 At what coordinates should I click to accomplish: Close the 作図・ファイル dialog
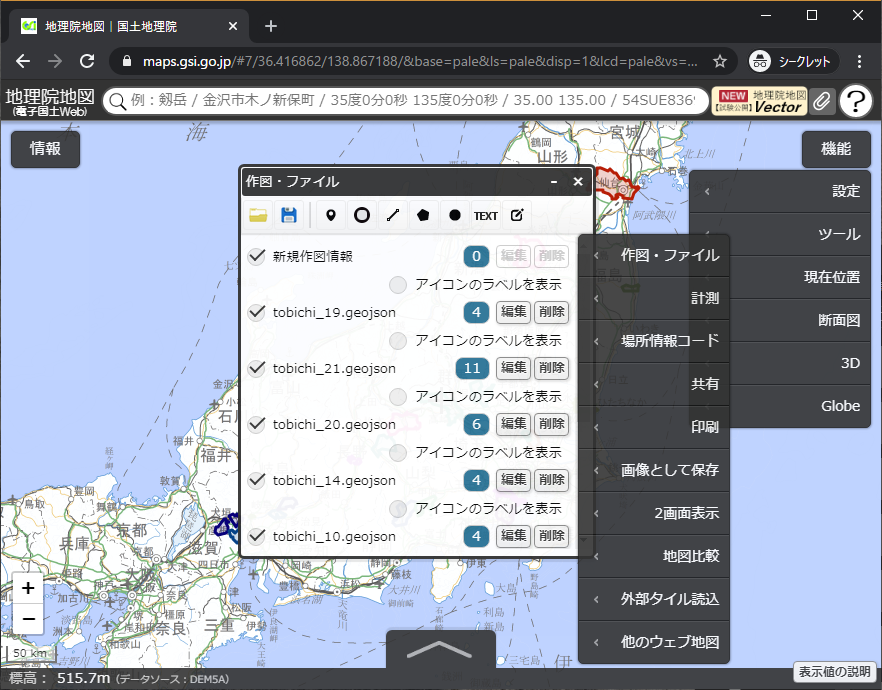point(578,181)
